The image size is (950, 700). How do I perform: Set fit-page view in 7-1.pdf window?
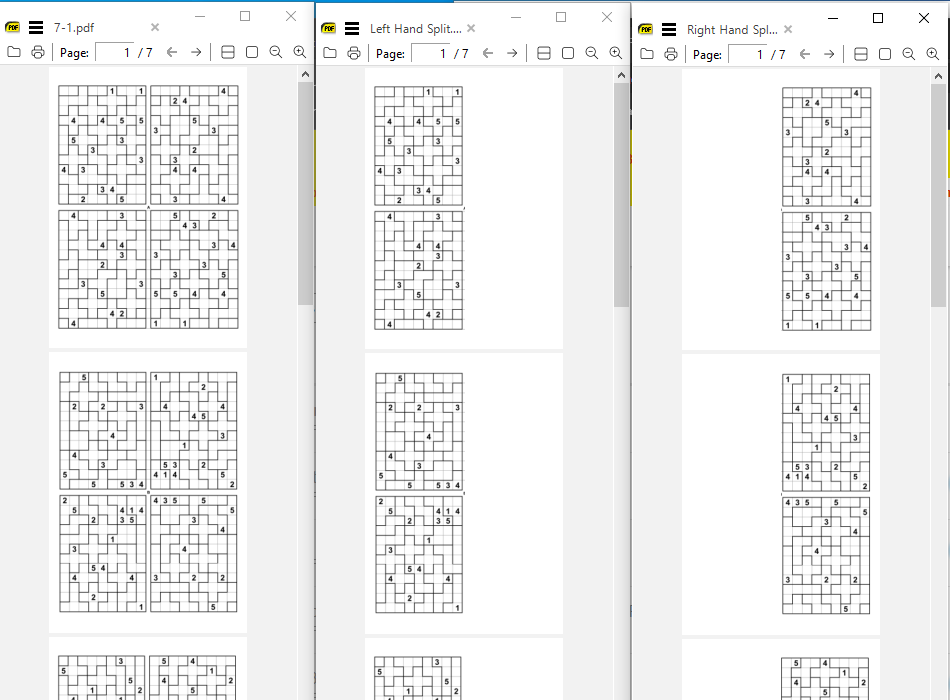point(252,52)
